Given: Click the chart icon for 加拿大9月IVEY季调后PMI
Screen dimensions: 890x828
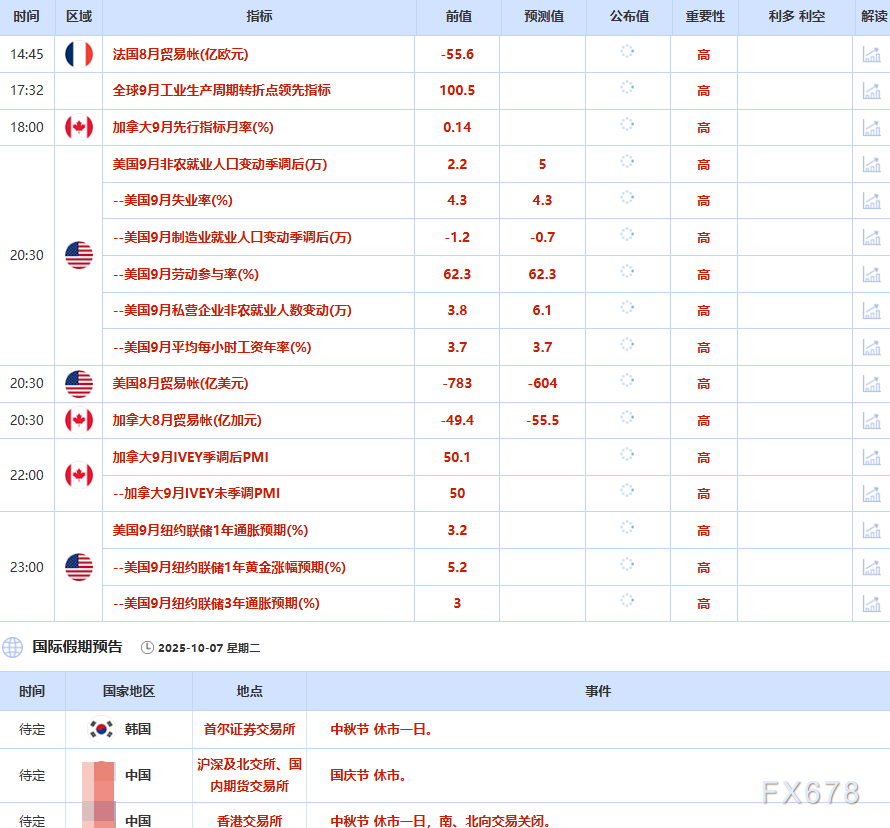Looking at the screenshot, I should 869,457.
